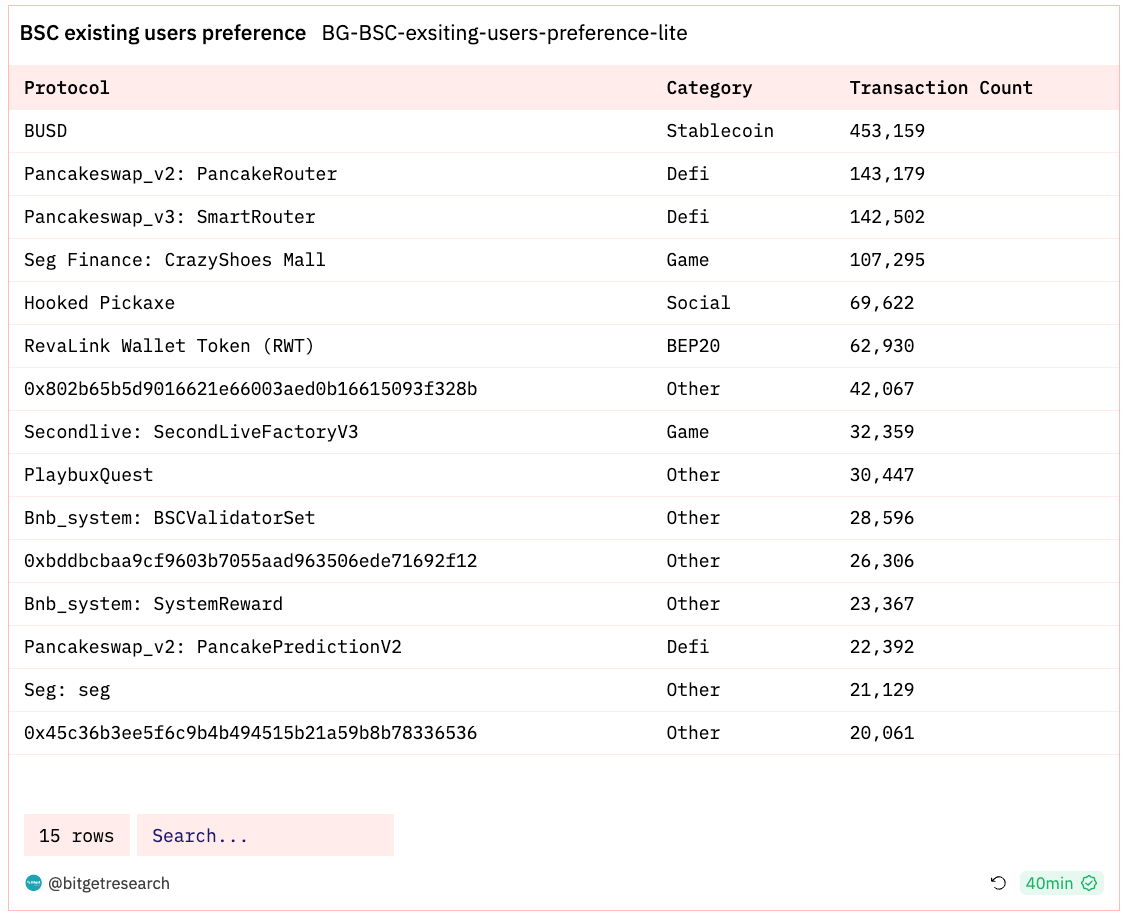
Task: Select the 453,159 transaction count cell
Action: click(x=887, y=131)
